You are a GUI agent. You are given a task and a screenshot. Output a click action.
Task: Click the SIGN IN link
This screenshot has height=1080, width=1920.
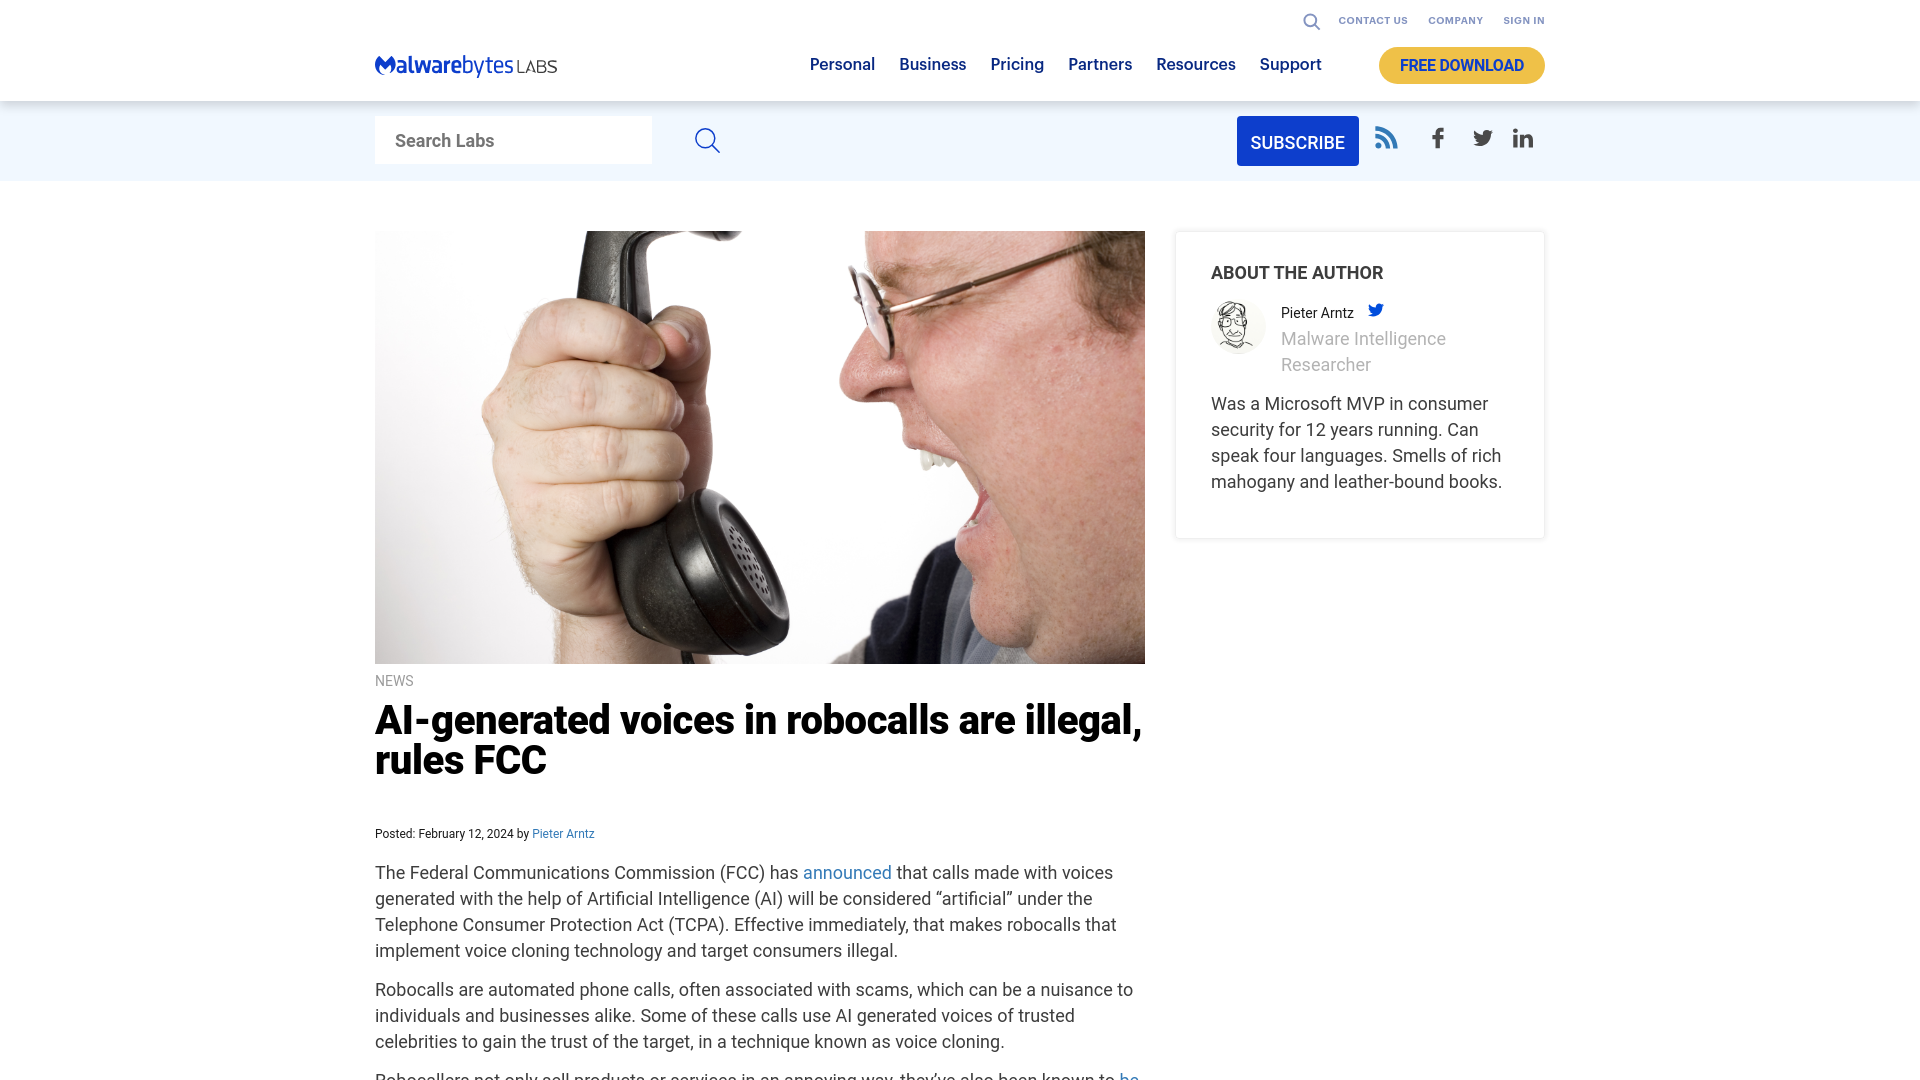coord(1523,21)
